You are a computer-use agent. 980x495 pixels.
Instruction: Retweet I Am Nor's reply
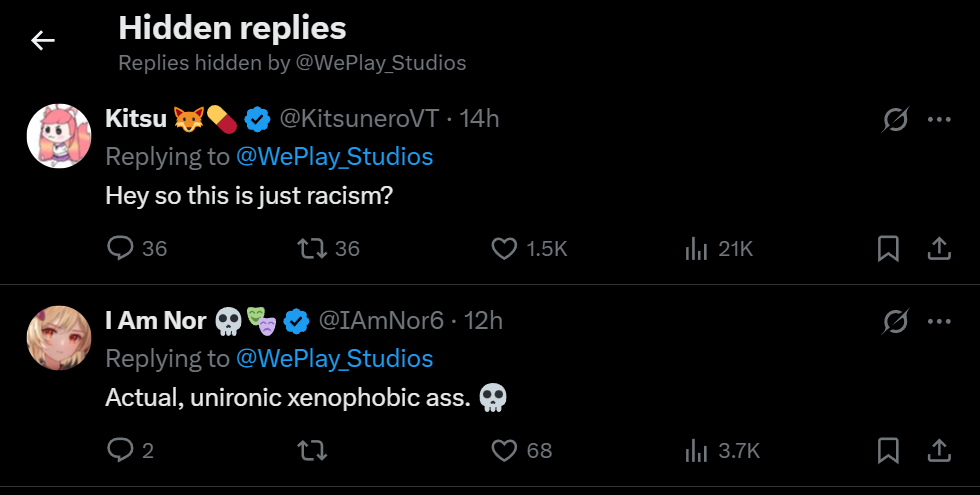click(x=313, y=450)
